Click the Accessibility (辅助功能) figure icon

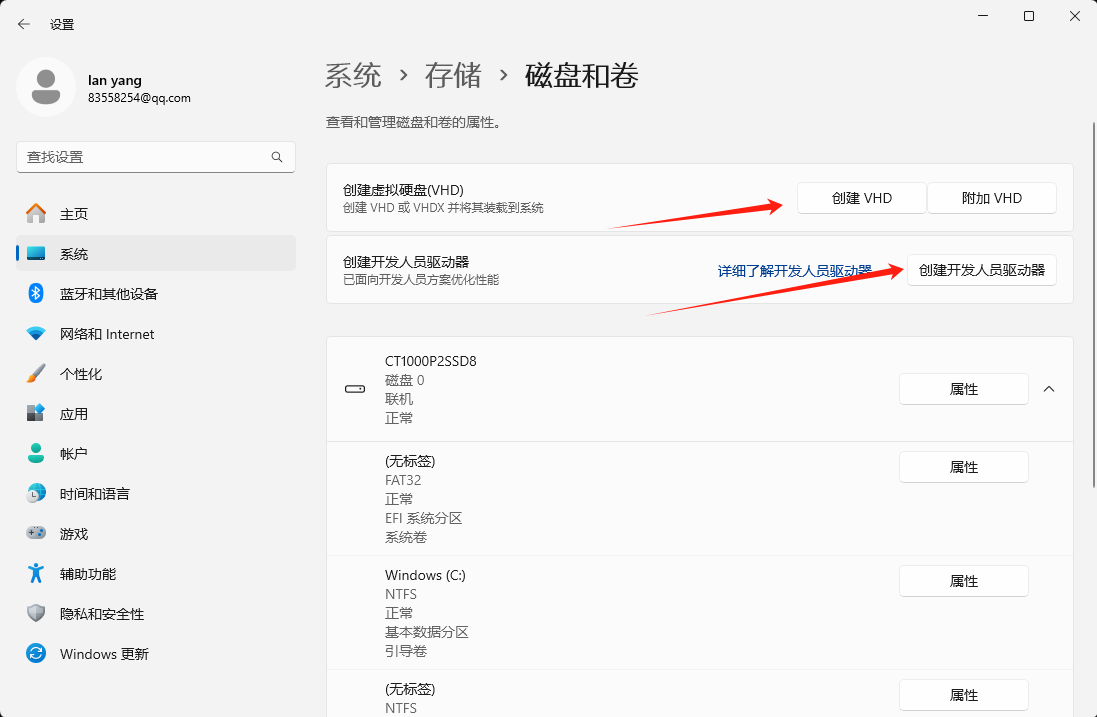tap(36, 574)
